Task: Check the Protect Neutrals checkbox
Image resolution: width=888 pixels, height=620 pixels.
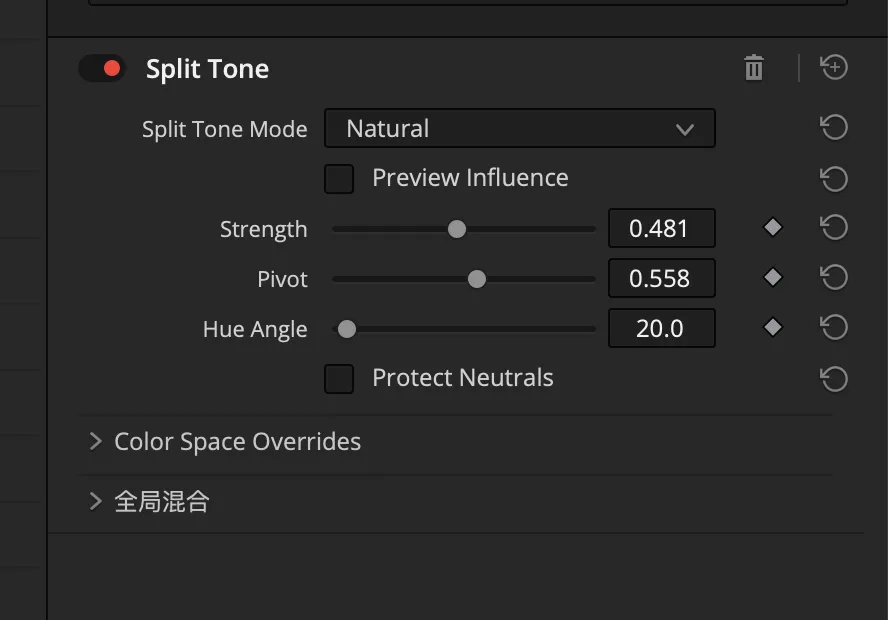Action: coord(339,379)
